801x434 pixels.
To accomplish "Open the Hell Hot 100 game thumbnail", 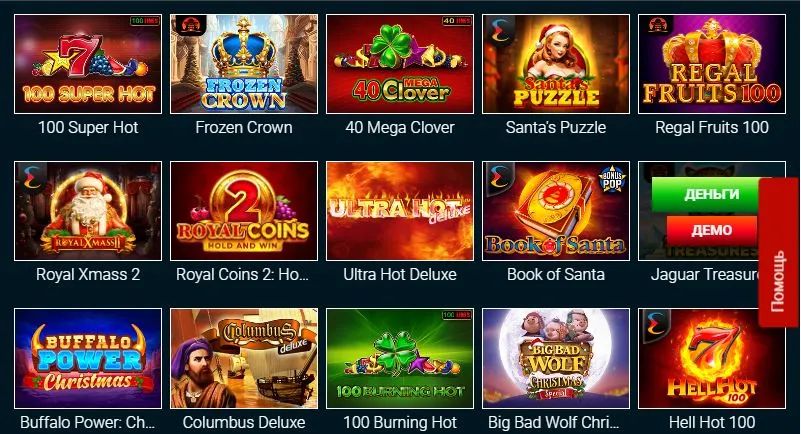I will pos(712,358).
